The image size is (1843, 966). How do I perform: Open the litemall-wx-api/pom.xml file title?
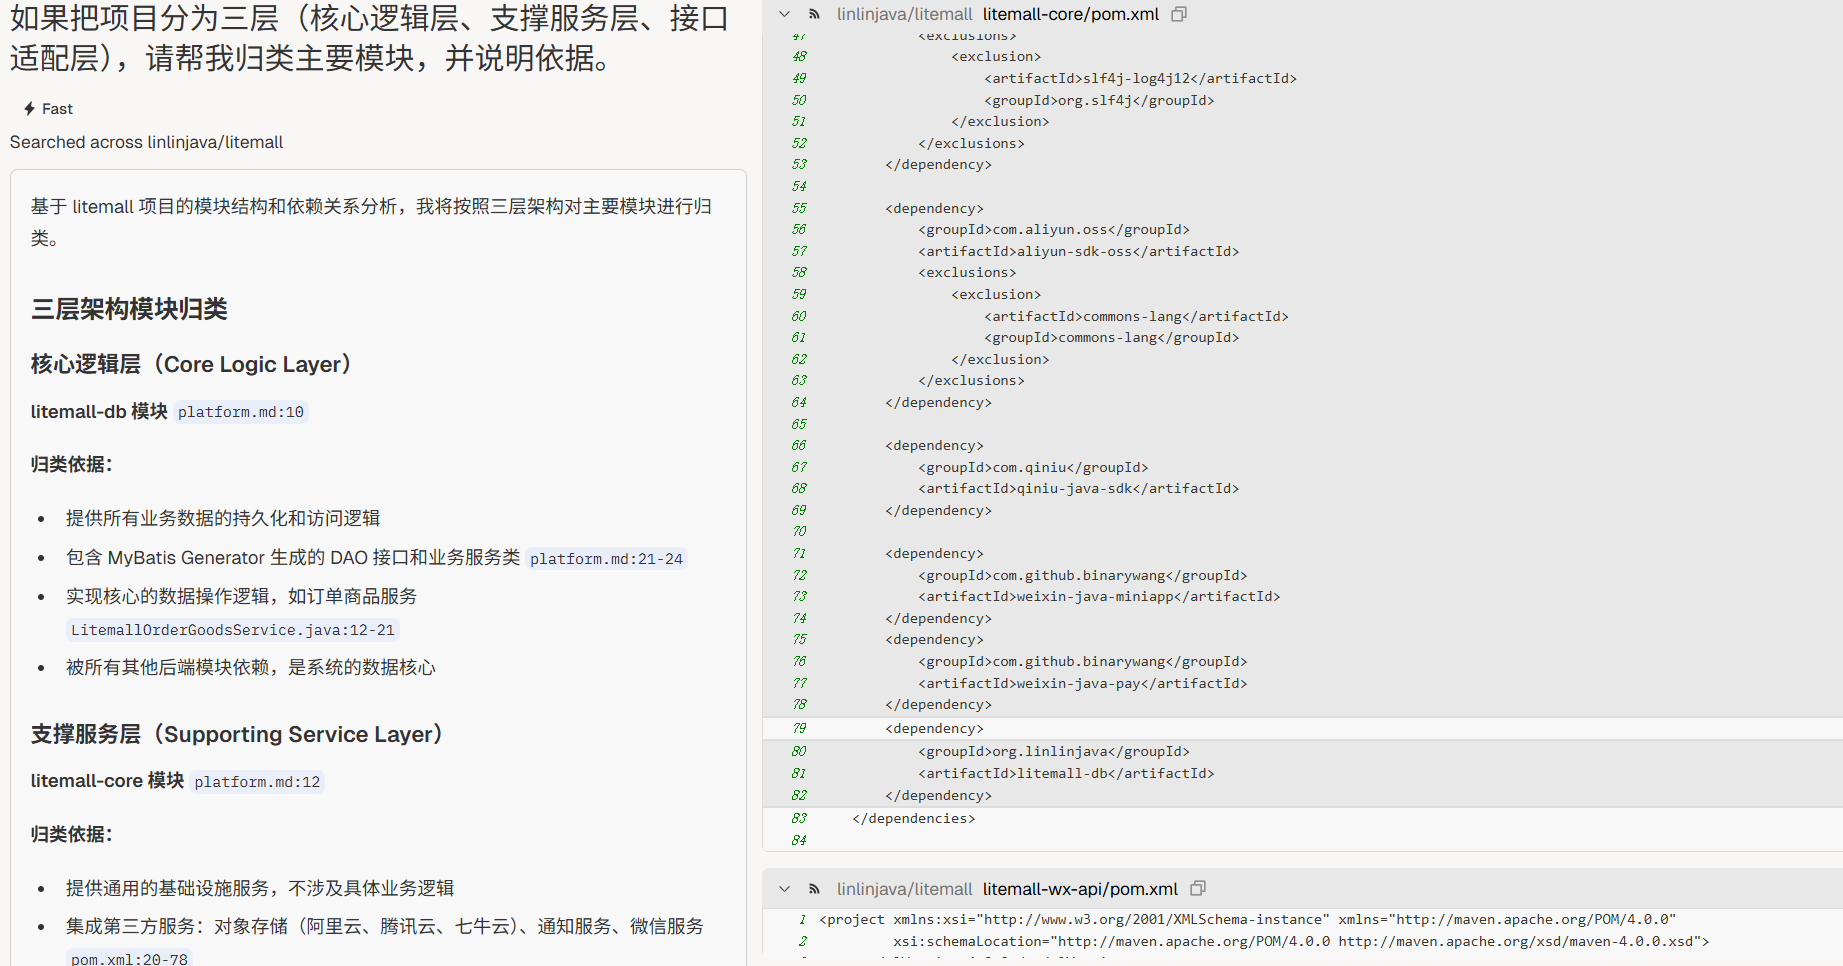point(1079,889)
